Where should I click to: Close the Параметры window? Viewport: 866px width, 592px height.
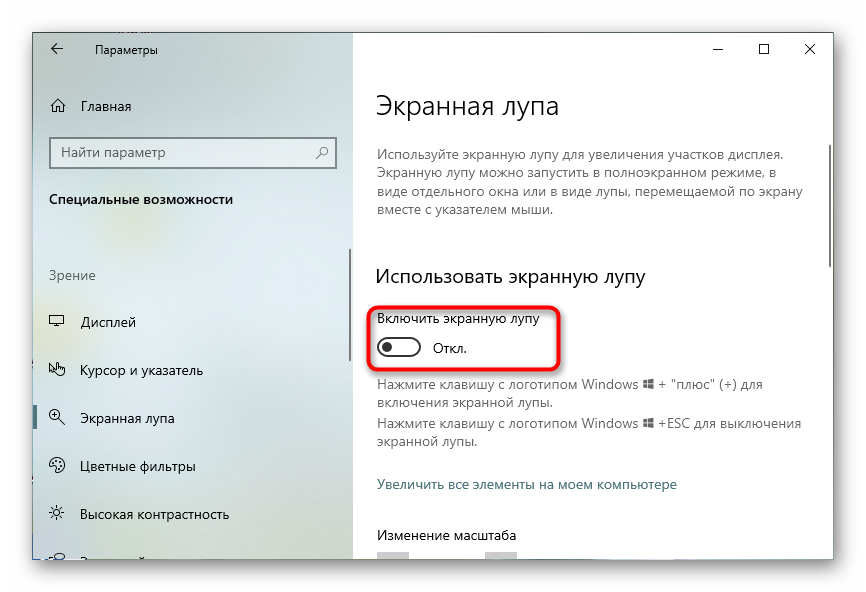810,49
